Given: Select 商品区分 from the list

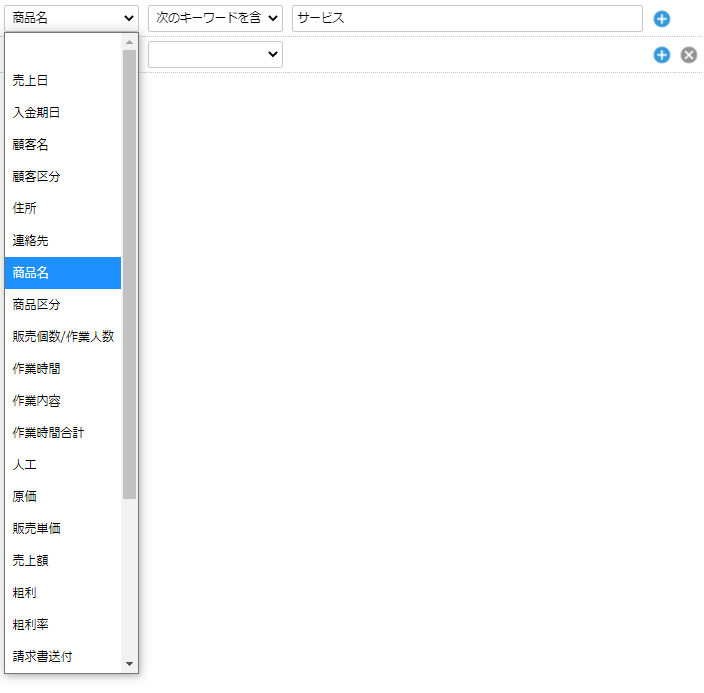Looking at the screenshot, I should 63,305.
